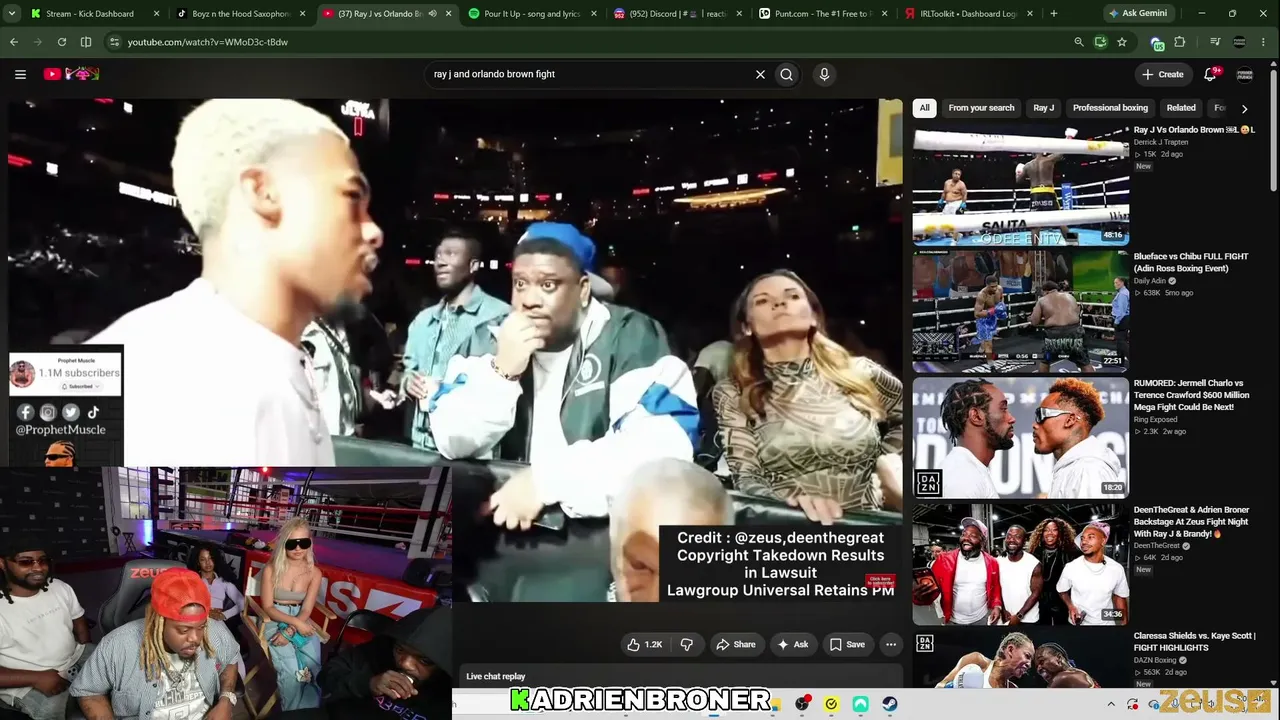
Task: Open DeenTheGreat & Adrien Broner thumbnail
Action: (x=1020, y=564)
